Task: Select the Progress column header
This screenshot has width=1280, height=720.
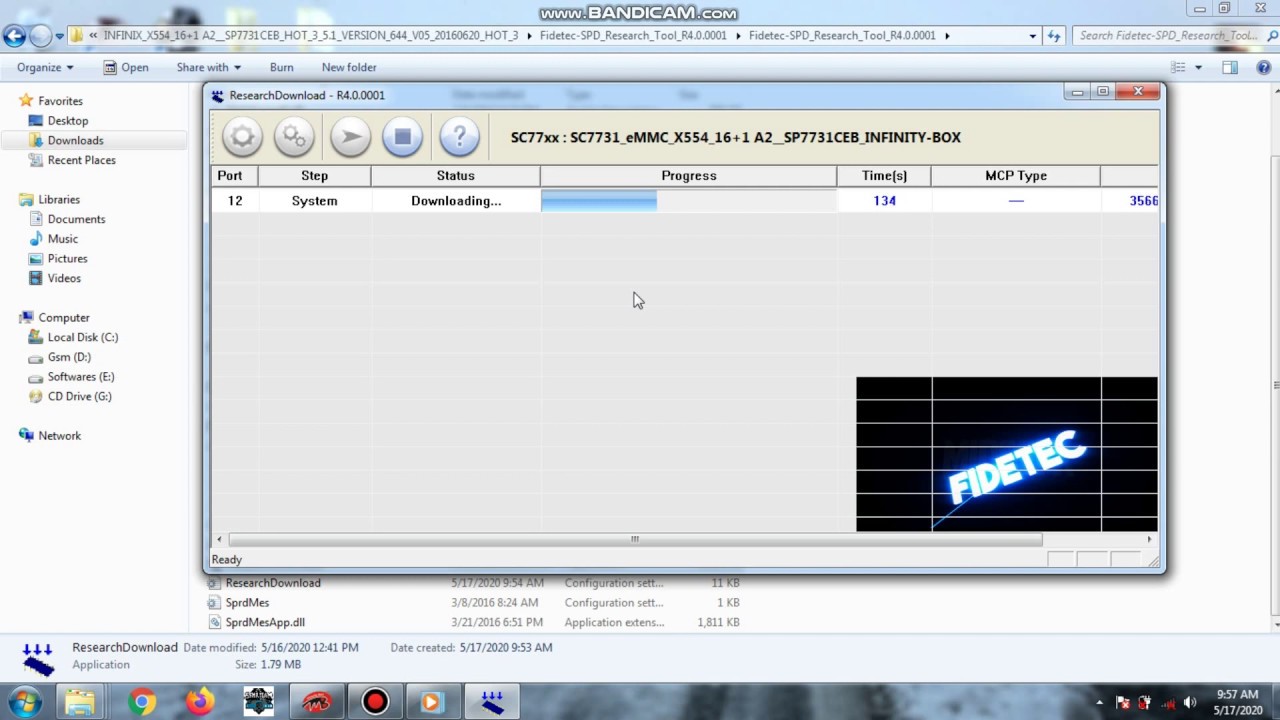Action: [x=688, y=176]
